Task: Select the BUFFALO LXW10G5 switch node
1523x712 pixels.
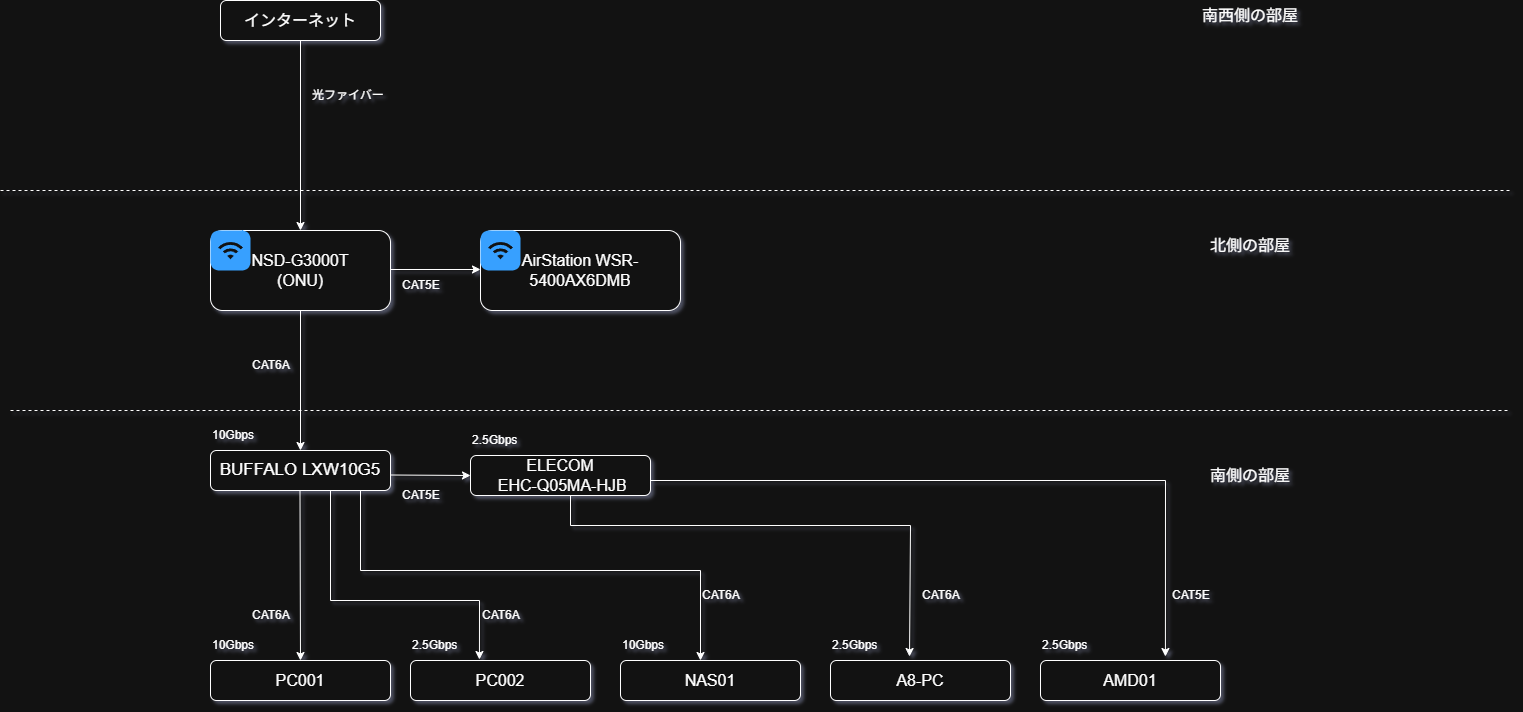Action: pos(300,470)
